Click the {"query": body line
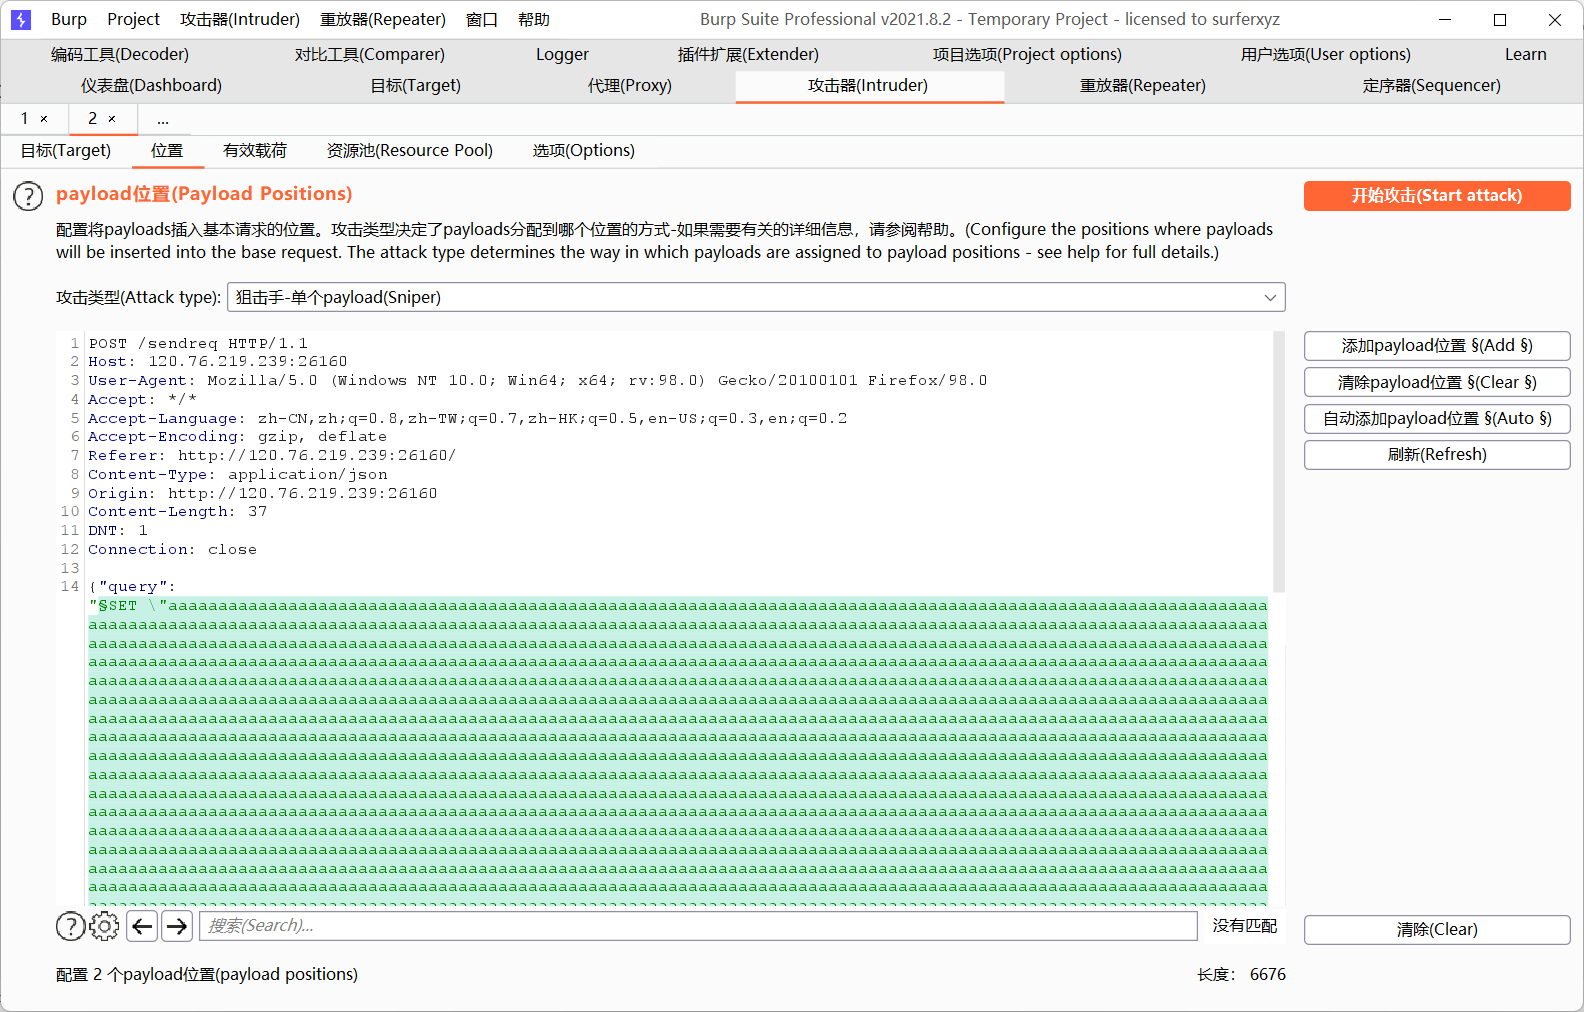Viewport: 1584px width, 1012px height. click(132, 586)
